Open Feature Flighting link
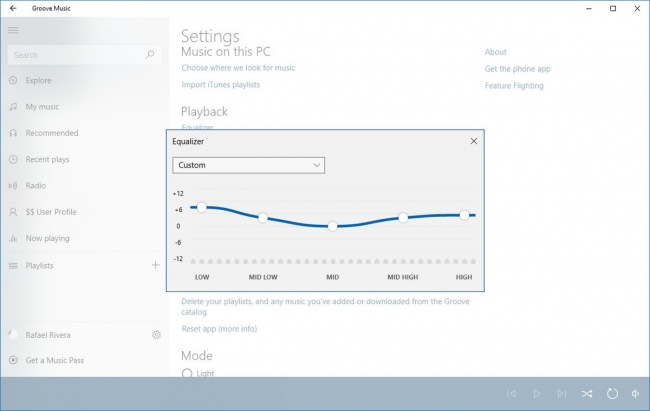 514,85
